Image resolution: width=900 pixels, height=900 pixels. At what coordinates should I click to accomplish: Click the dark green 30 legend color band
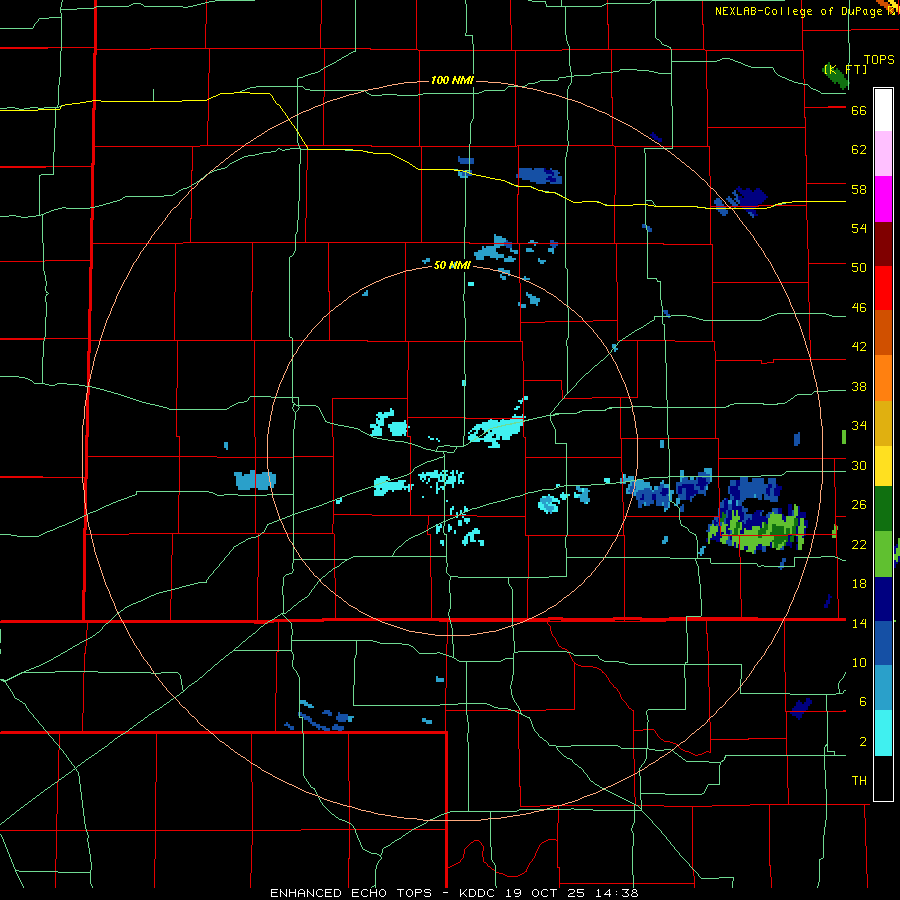883,509
